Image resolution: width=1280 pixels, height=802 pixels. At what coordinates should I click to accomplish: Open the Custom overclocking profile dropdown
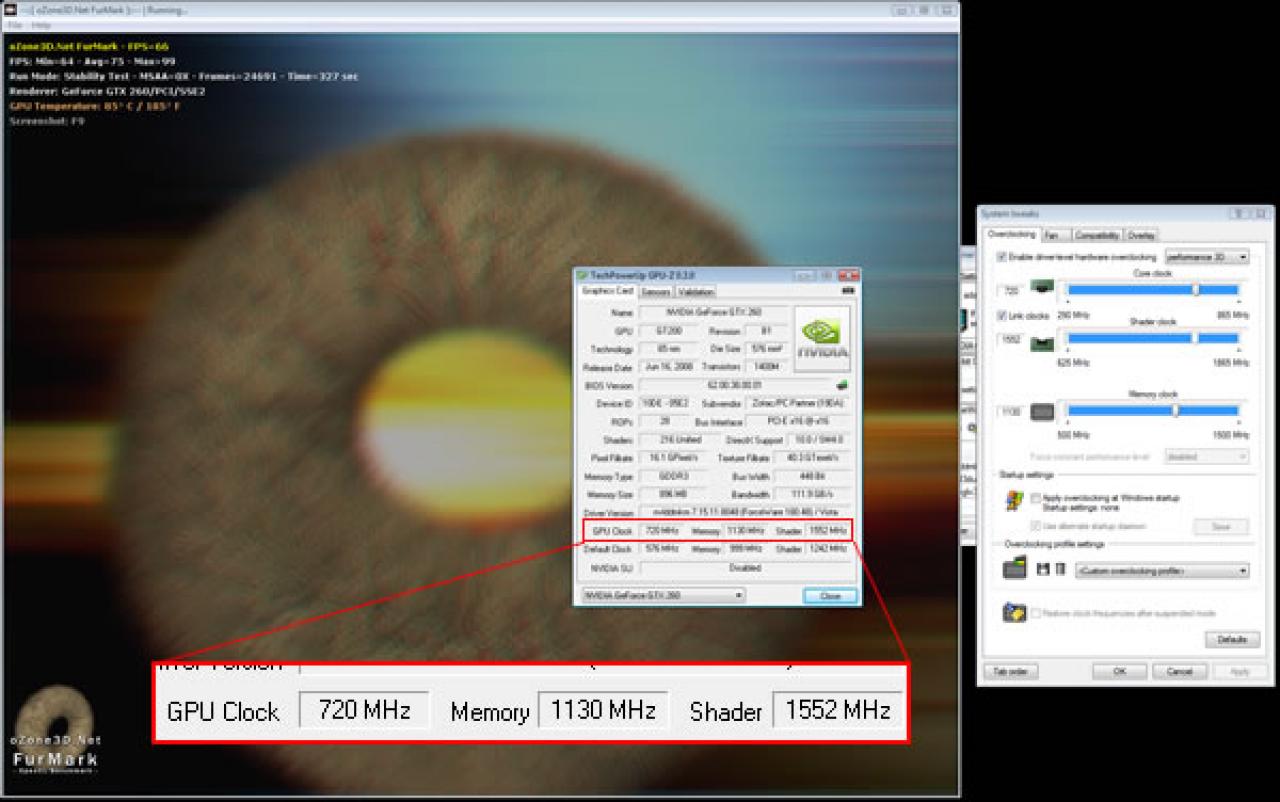click(x=1162, y=571)
